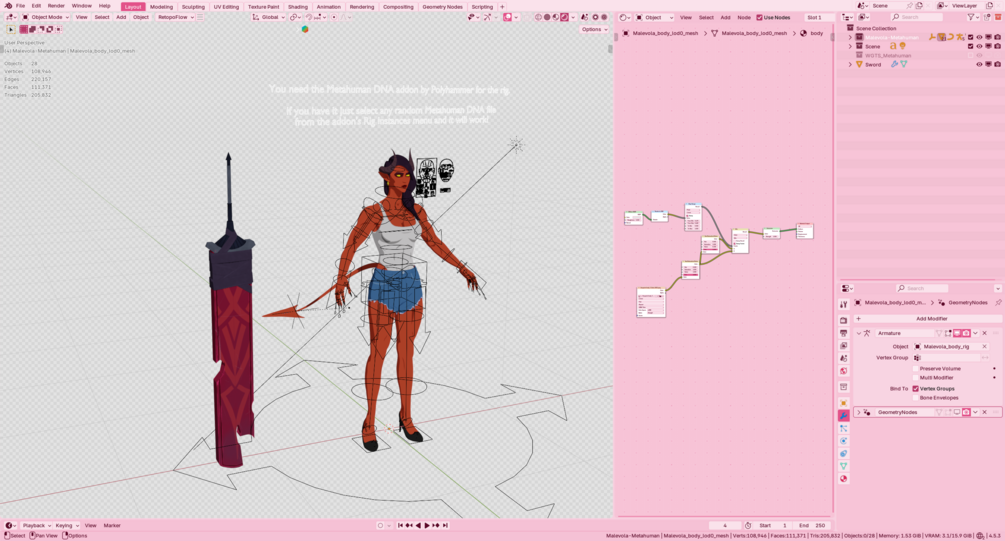The image size is (1005, 541).
Task: Toggle GeometryNodes viewport display button
Action: 957,412
